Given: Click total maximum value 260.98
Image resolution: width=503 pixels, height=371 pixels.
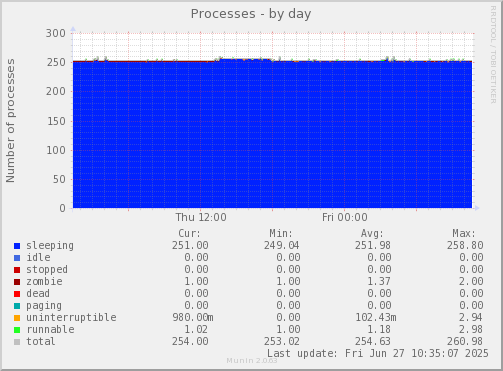Looking at the screenshot, I should point(465,341).
